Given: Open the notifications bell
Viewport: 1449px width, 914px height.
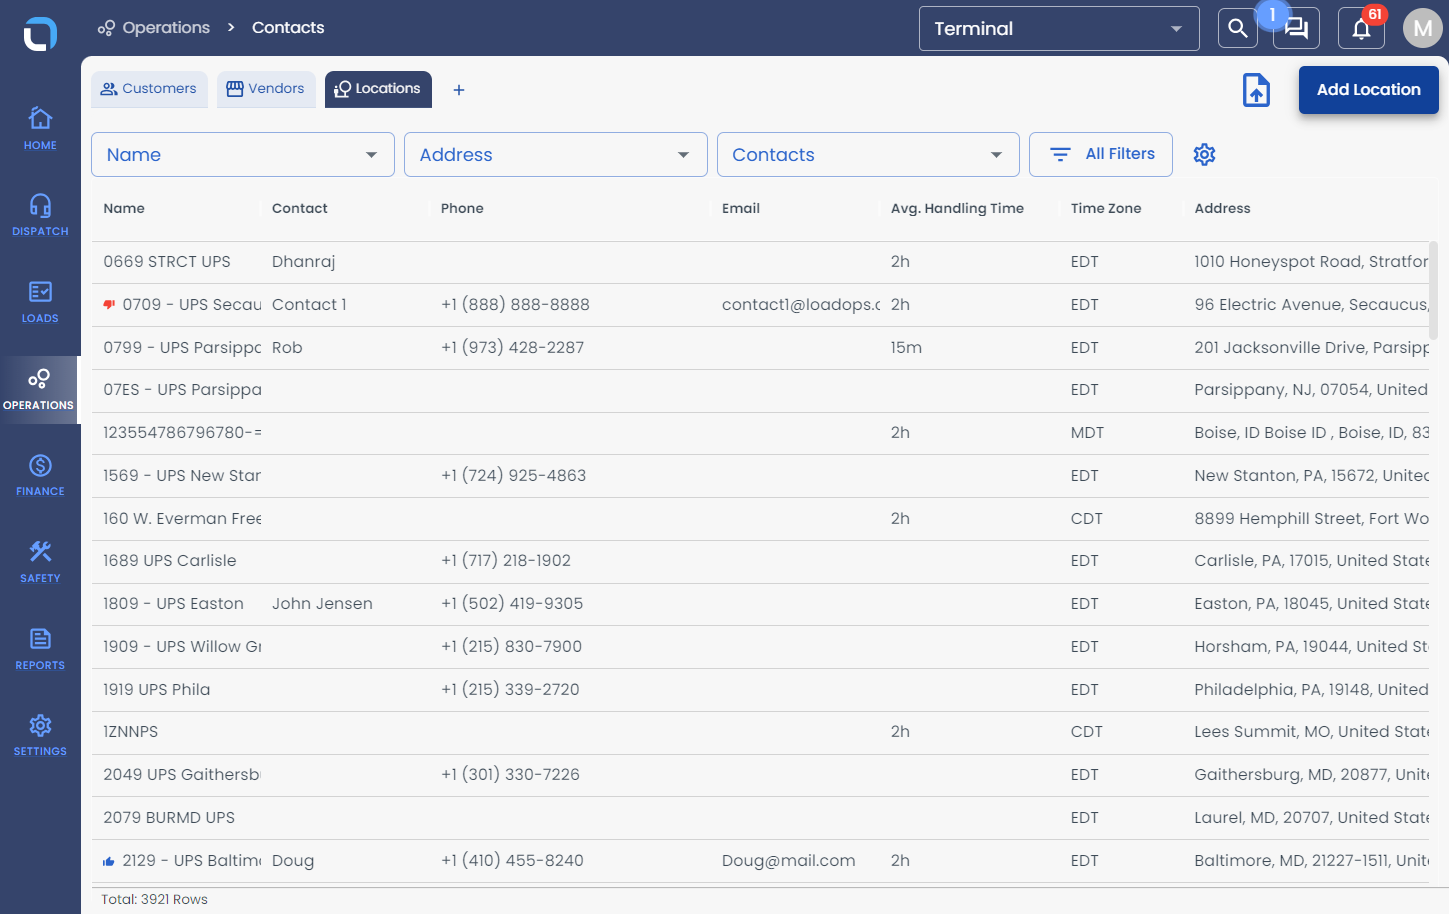Looking at the screenshot, I should point(1361,28).
